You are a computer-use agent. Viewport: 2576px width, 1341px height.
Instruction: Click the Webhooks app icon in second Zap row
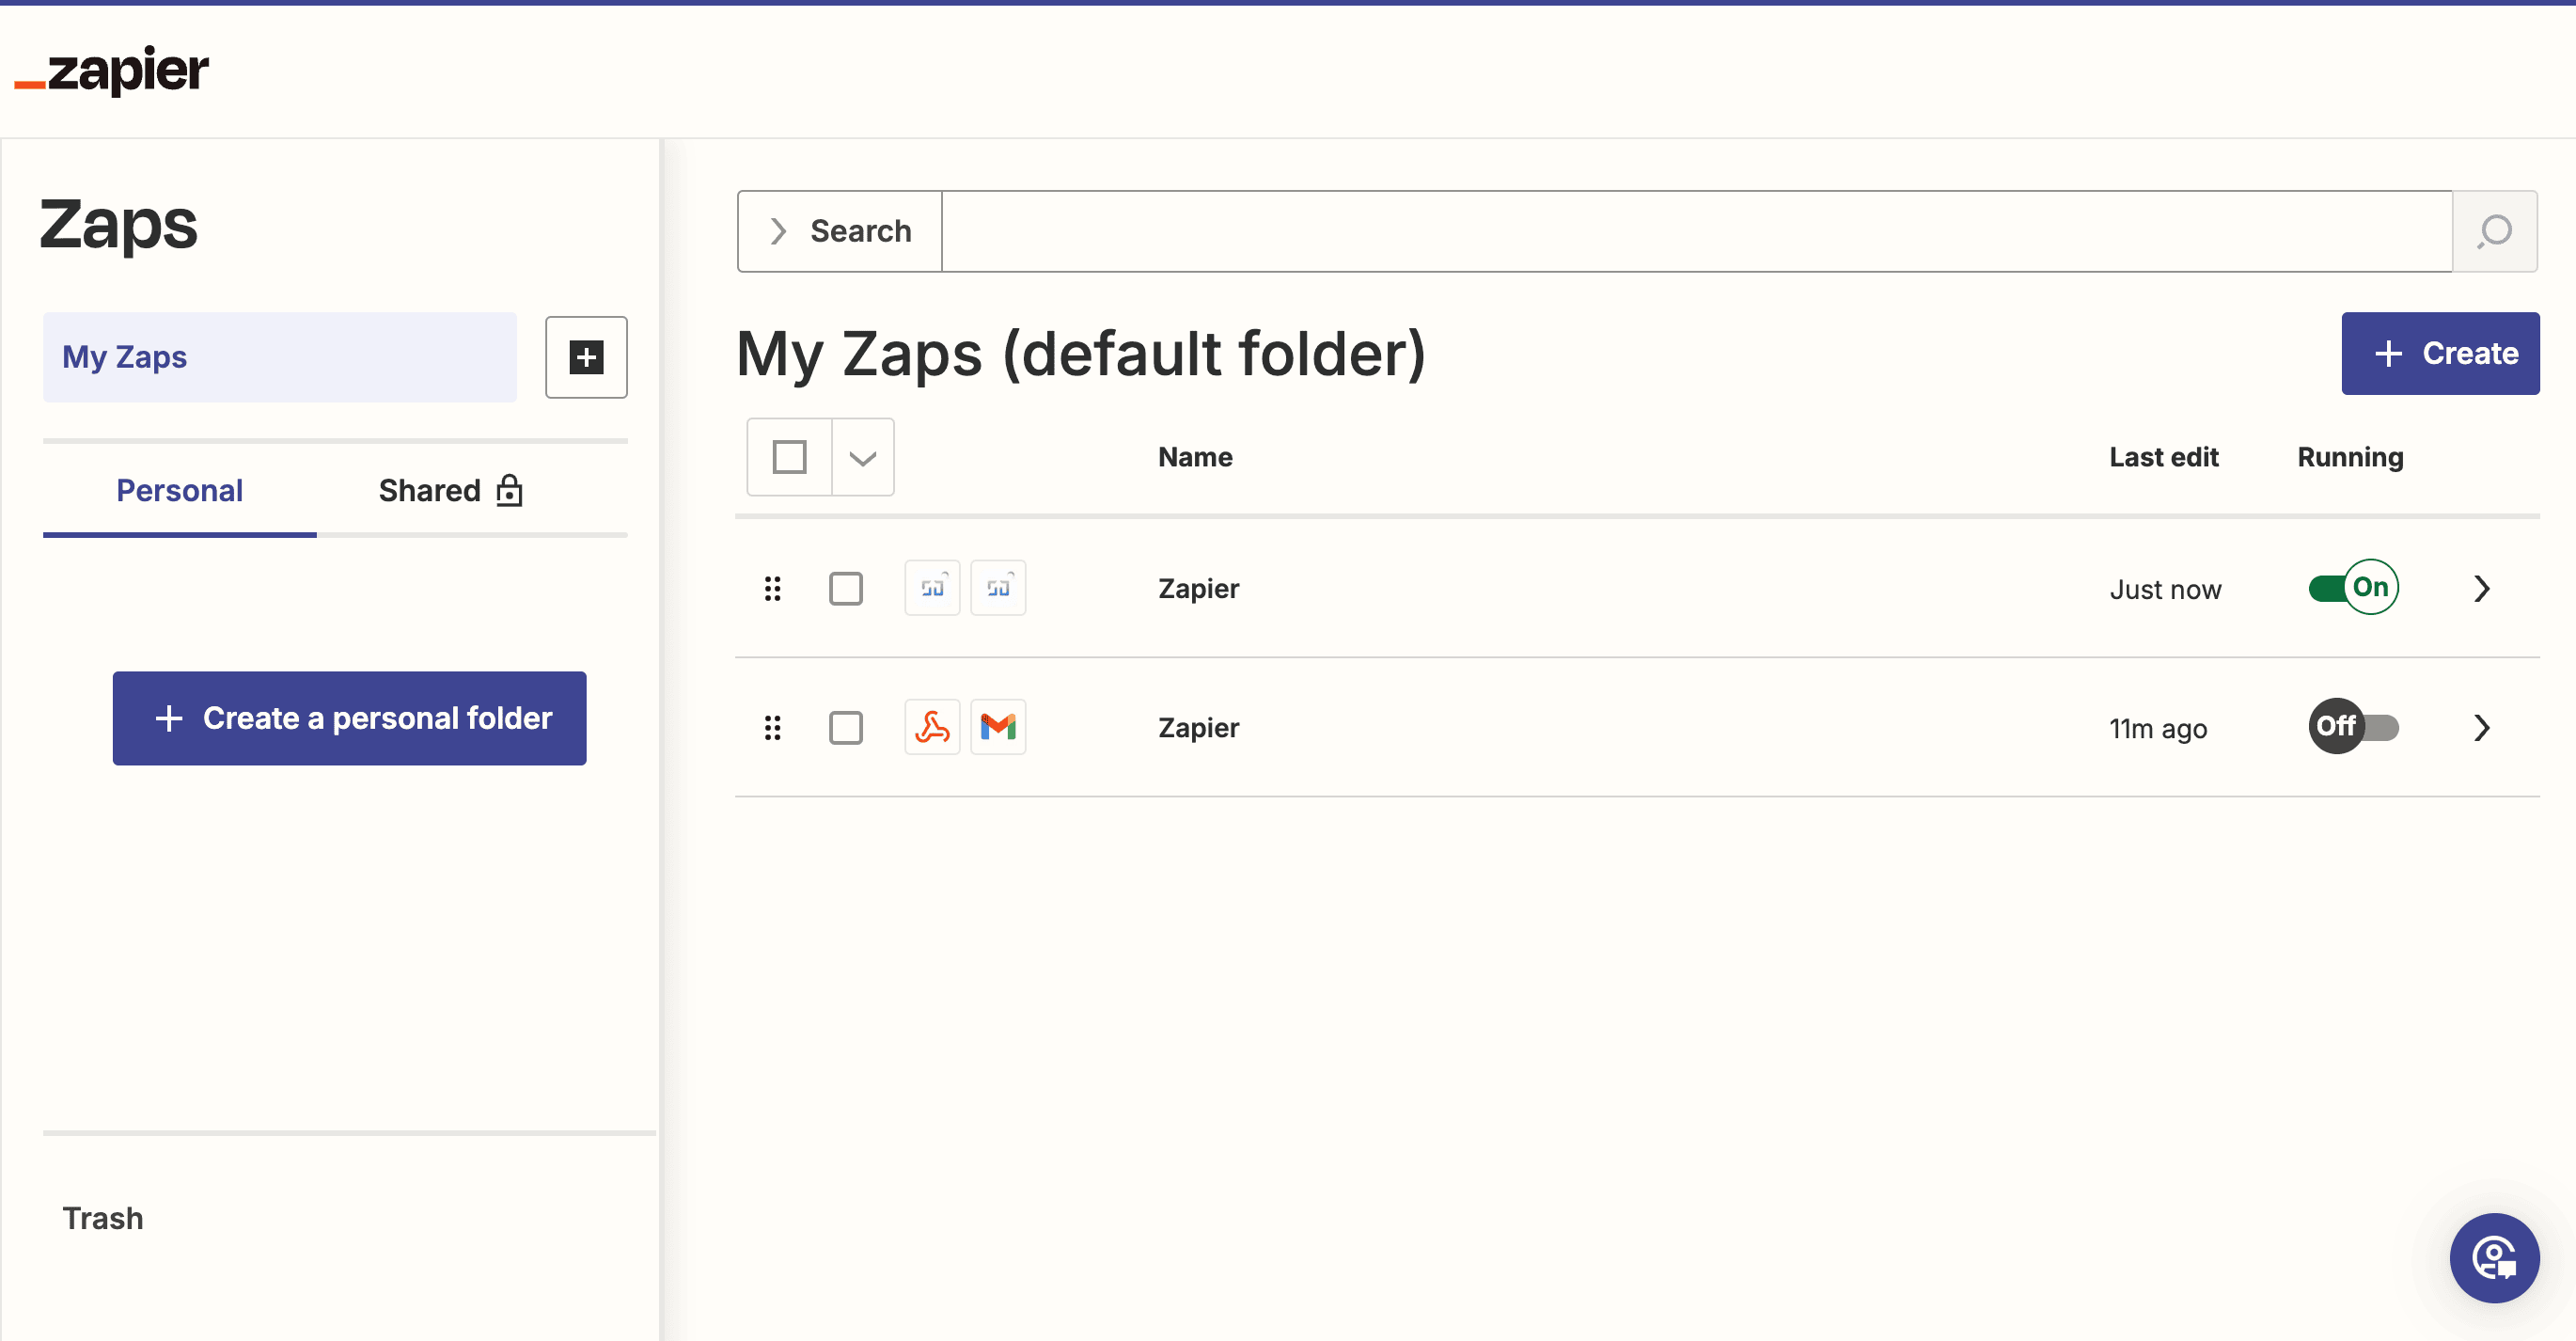pos(932,727)
